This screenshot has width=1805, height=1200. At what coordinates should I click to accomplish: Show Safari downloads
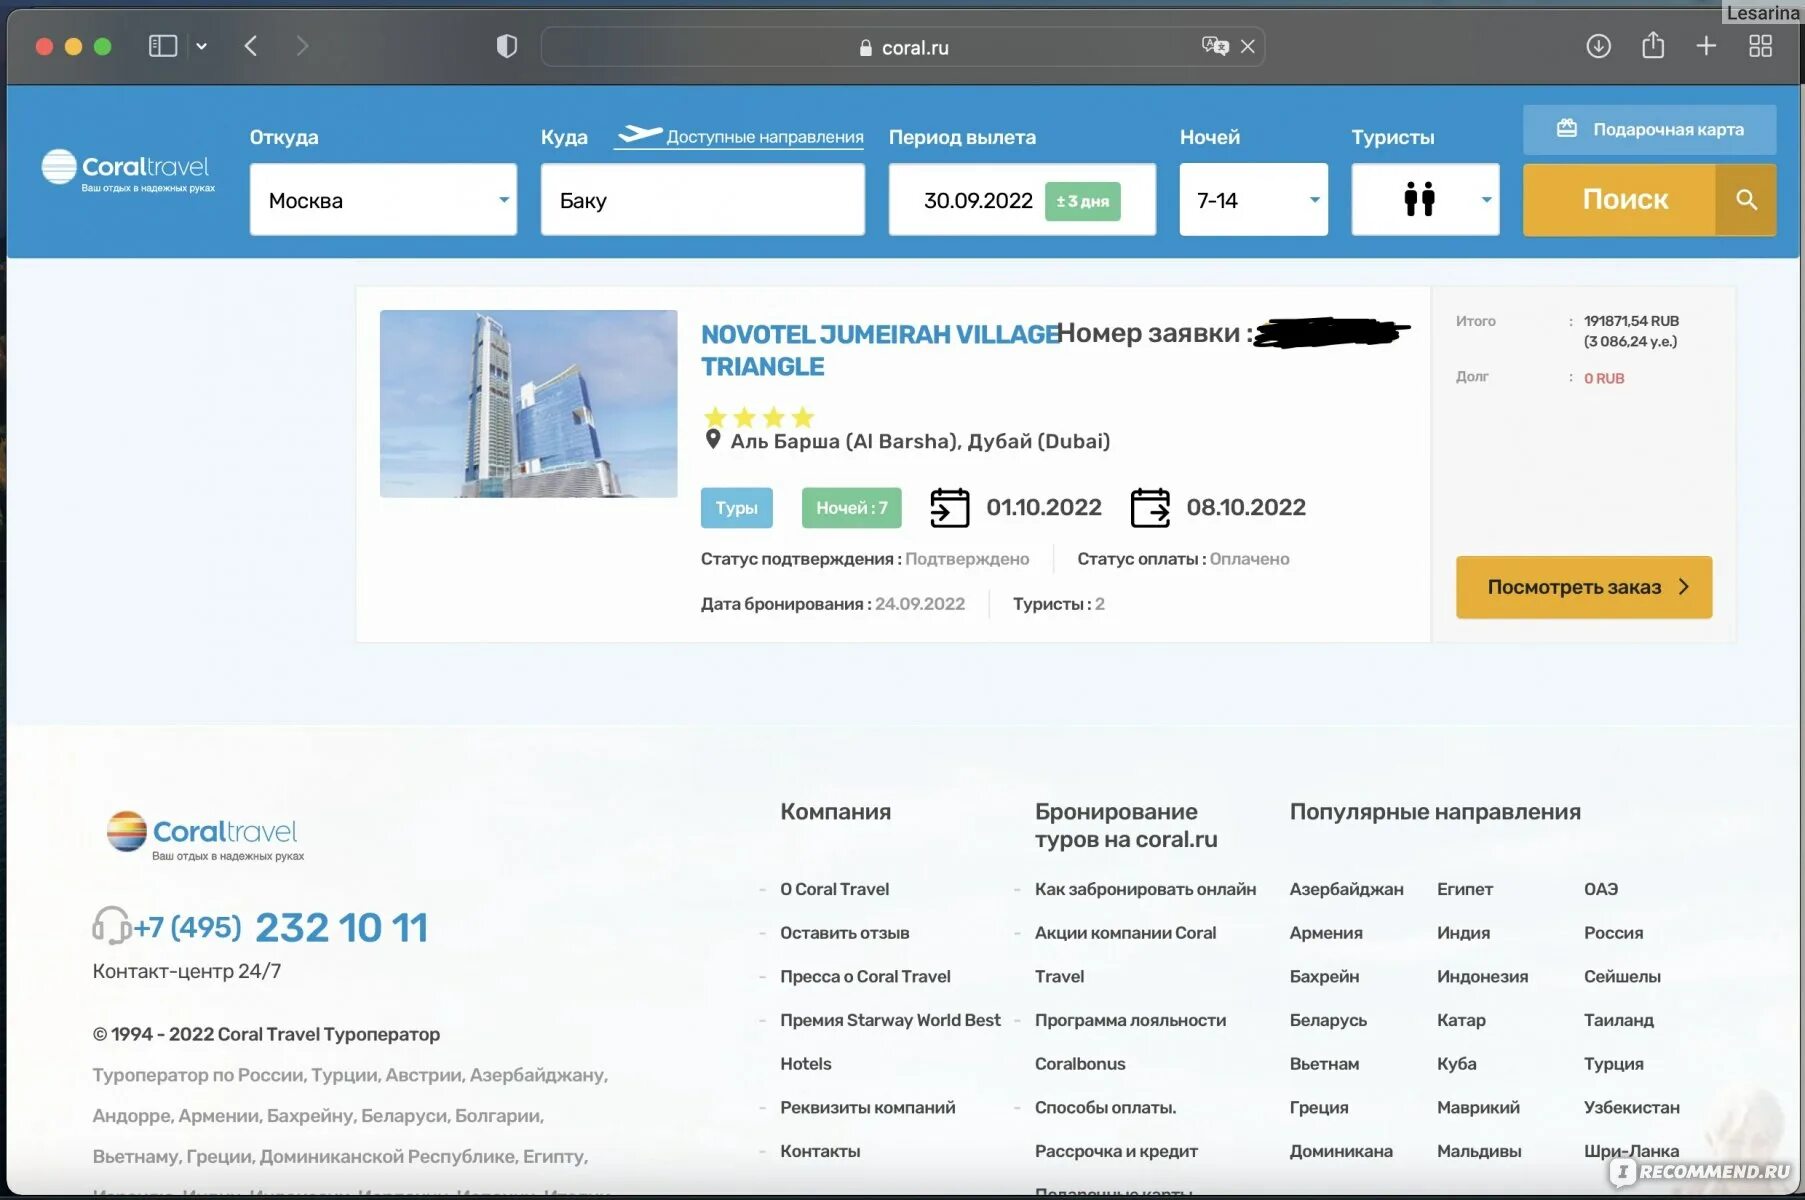click(x=1598, y=46)
